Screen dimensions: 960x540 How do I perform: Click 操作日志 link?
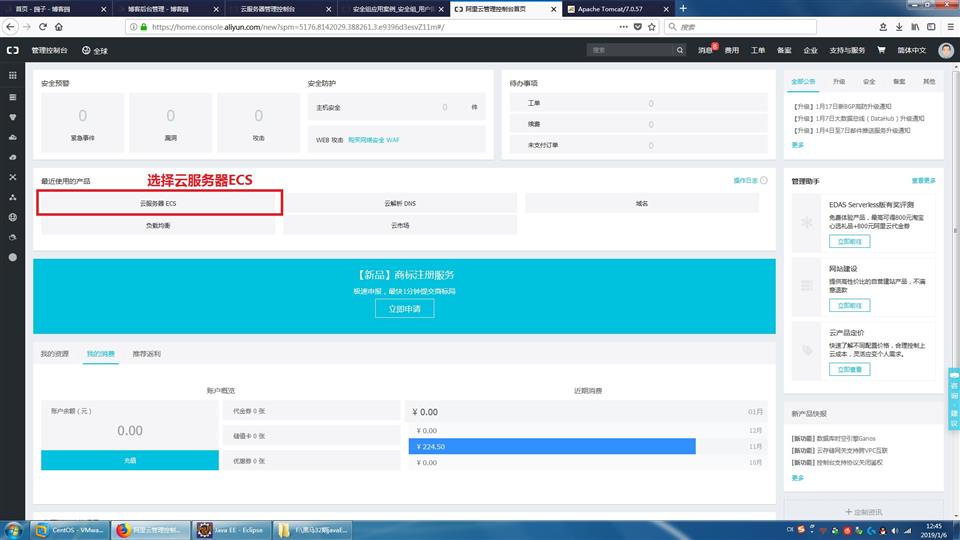(x=745, y=181)
